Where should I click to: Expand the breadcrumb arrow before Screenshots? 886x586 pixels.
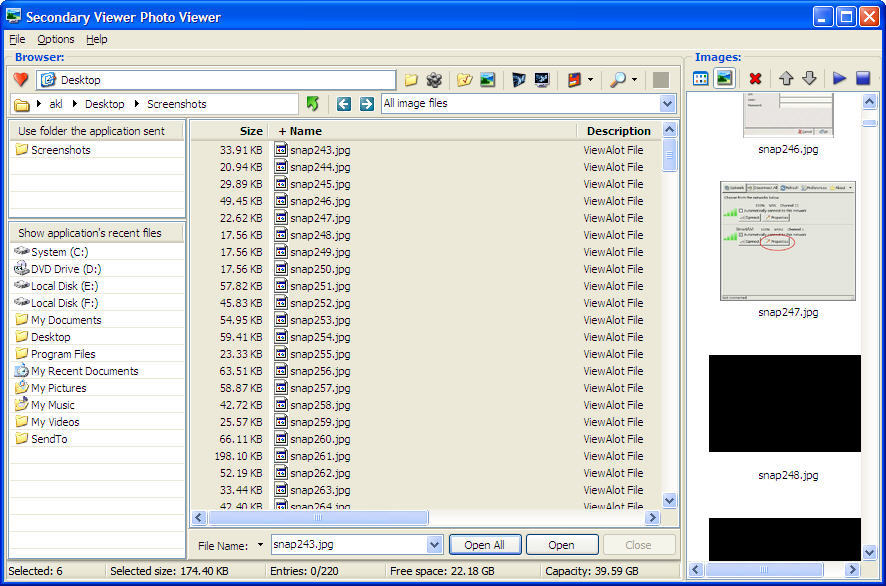point(137,104)
